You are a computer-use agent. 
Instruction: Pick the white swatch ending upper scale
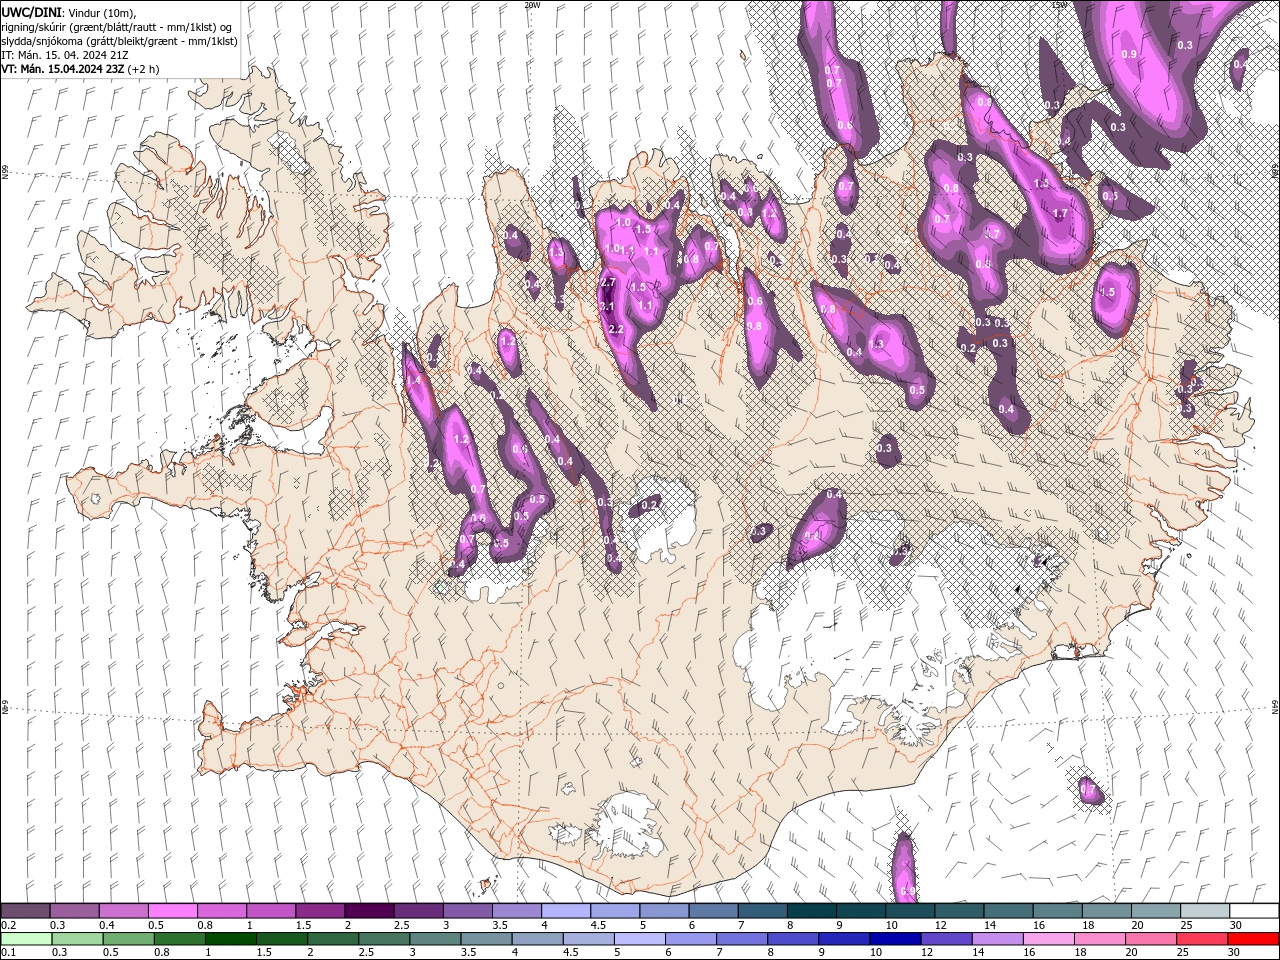pos(1254,911)
